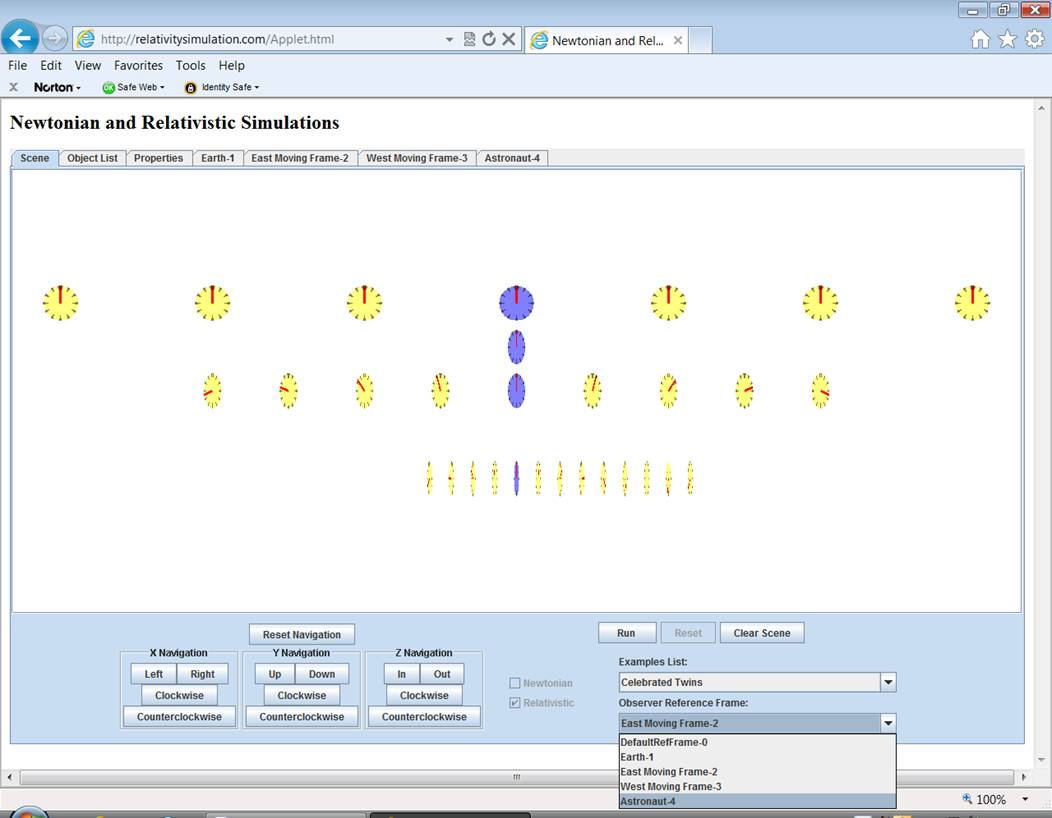The image size is (1052, 818).
Task: Click the large blue clock in the scene
Action: (516, 302)
